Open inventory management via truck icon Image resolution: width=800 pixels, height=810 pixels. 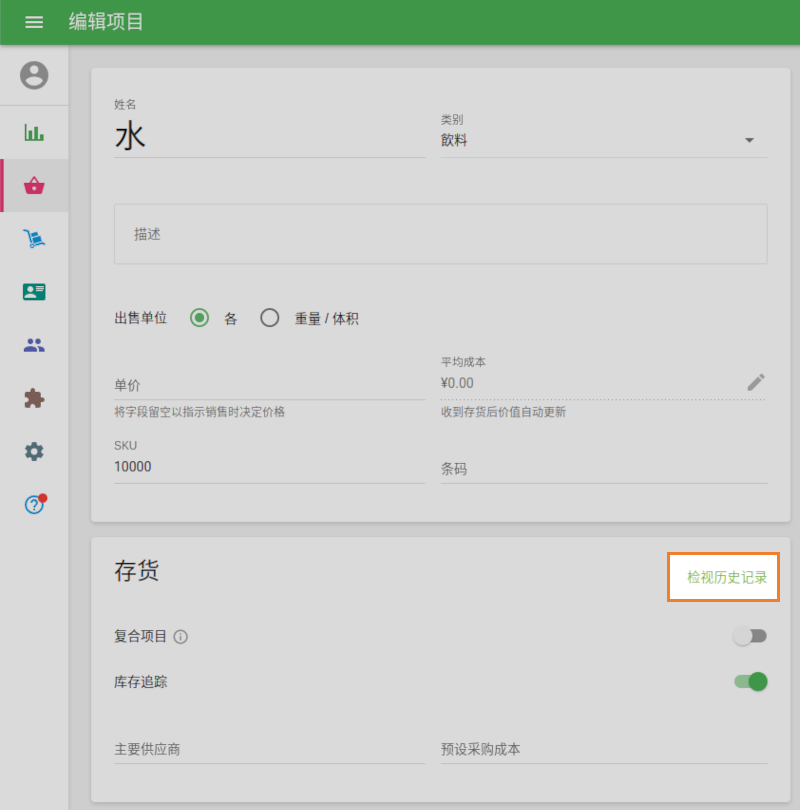click(x=34, y=238)
